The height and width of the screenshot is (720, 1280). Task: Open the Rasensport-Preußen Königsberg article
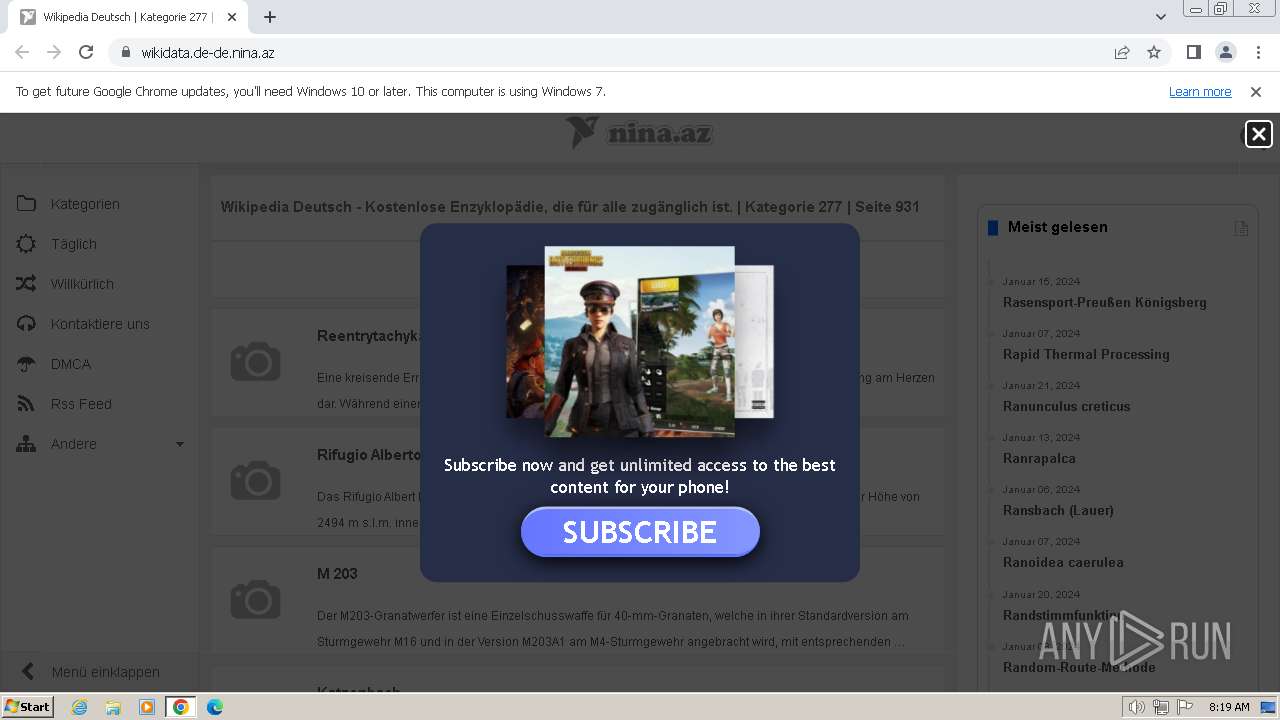[1105, 302]
